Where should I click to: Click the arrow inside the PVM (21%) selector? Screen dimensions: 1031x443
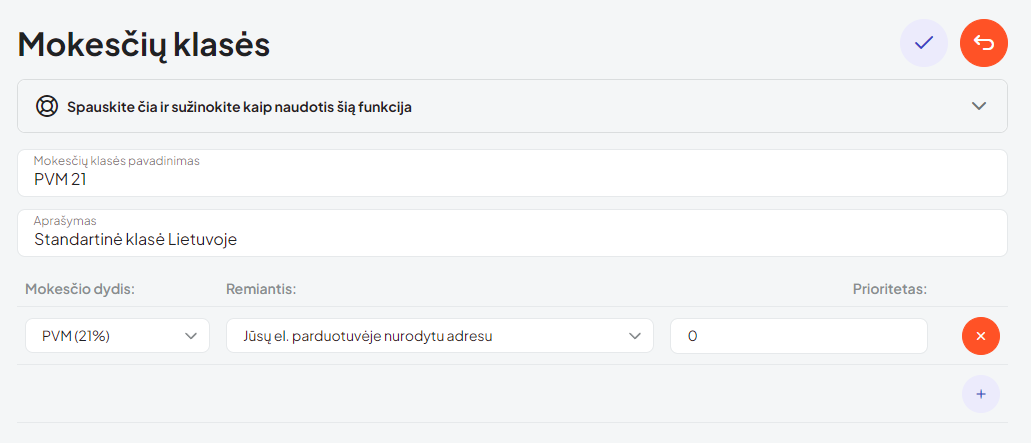pyautogui.click(x=192, y=336)
